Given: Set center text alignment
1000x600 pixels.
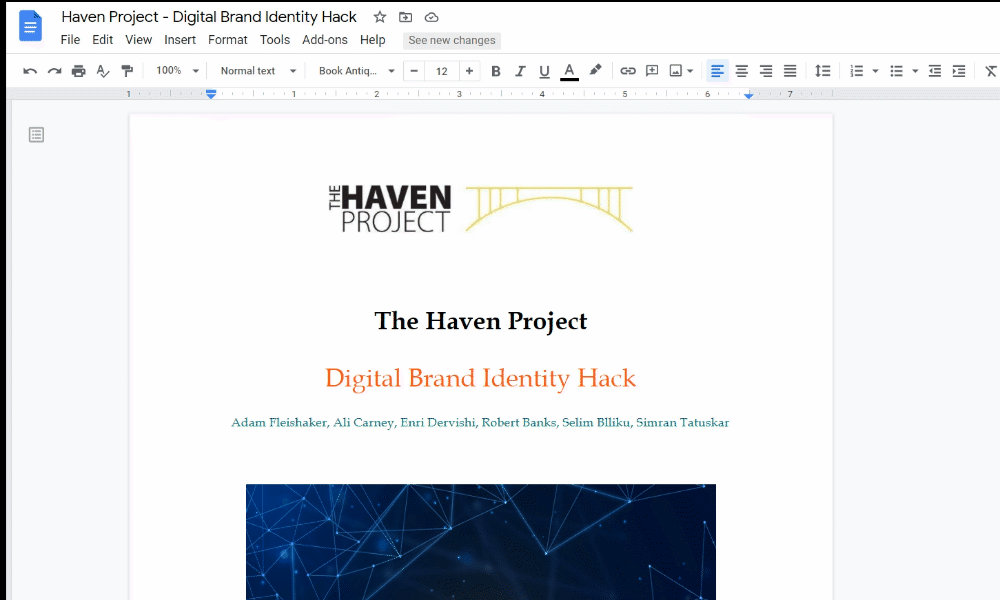Looking at the screenshot, I should pos(741,71).
